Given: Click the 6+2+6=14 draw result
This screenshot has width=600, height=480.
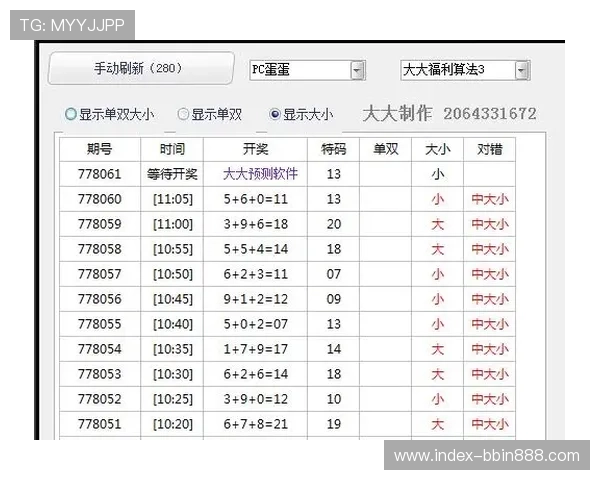Looking at the screenshot, I should tap(255, 374).
